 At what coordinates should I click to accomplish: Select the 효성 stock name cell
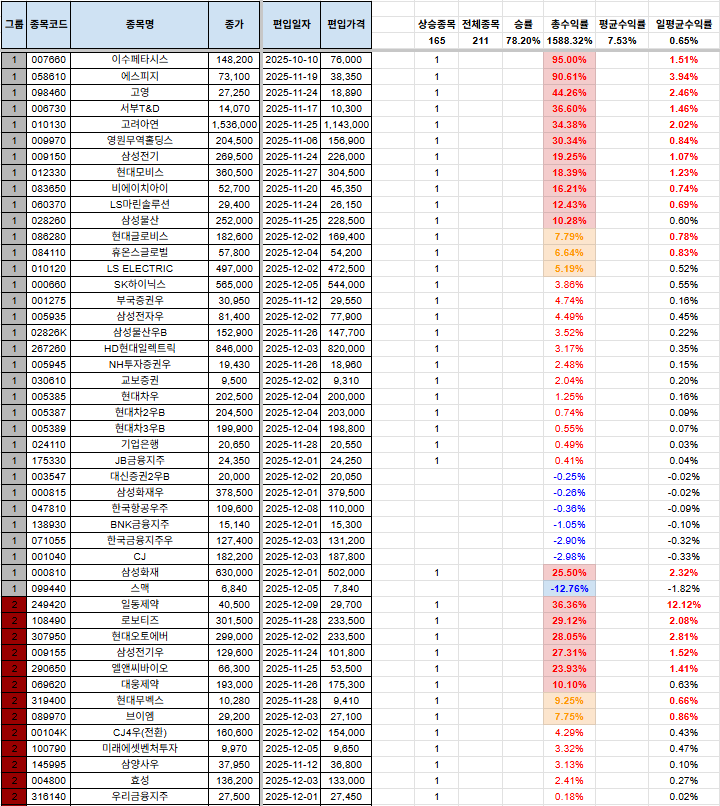[139, 780]
